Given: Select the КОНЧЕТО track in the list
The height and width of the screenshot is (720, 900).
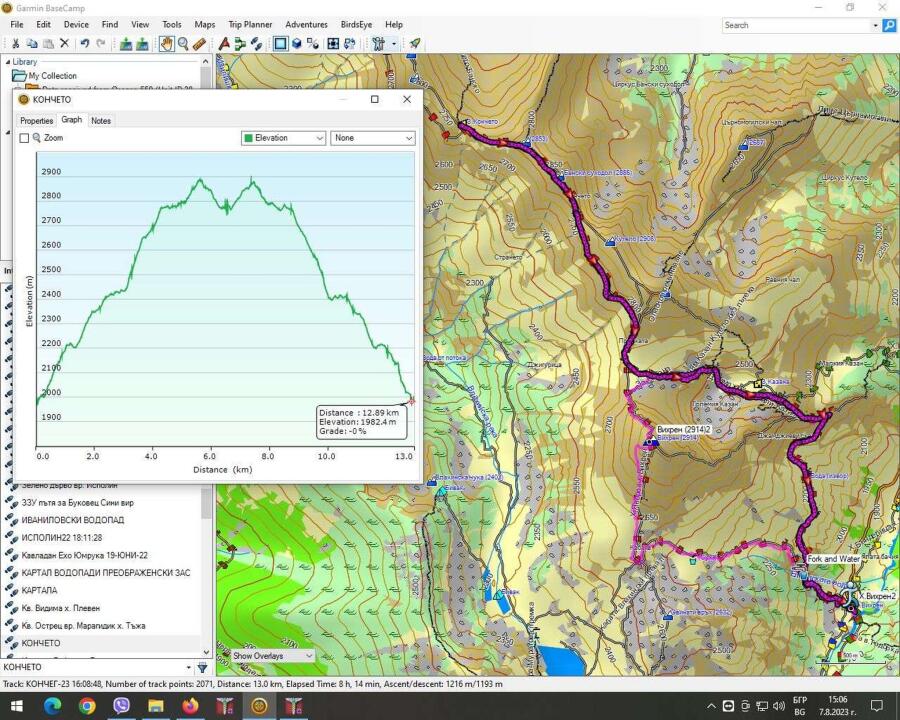Looking at the screenshot, I should [41, 643].
